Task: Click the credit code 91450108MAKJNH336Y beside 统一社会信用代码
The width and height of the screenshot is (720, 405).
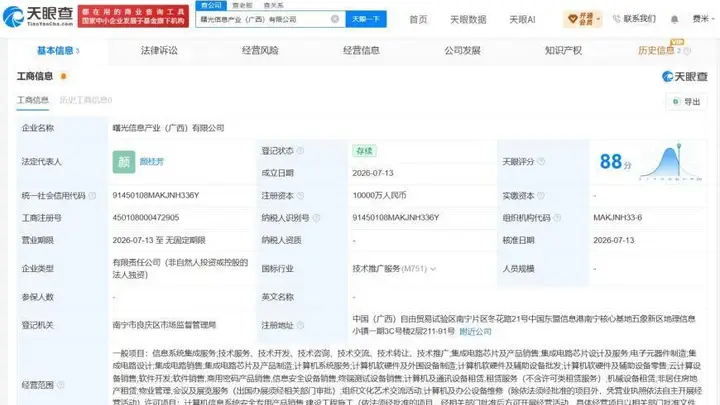Action: click(156, 195)
